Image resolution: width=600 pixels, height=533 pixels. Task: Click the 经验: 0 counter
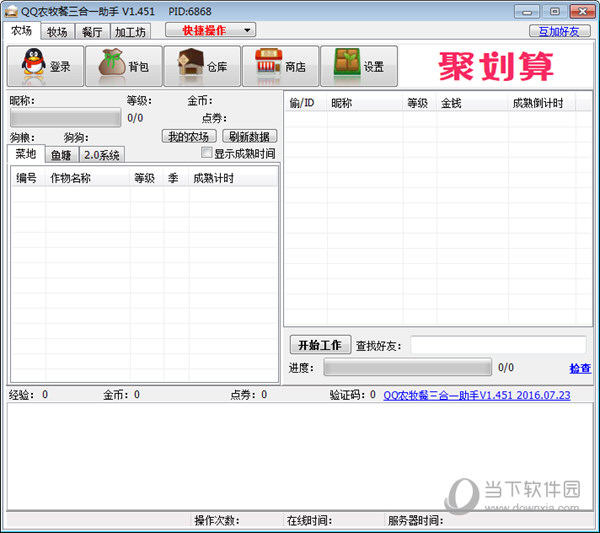point(29,395)
